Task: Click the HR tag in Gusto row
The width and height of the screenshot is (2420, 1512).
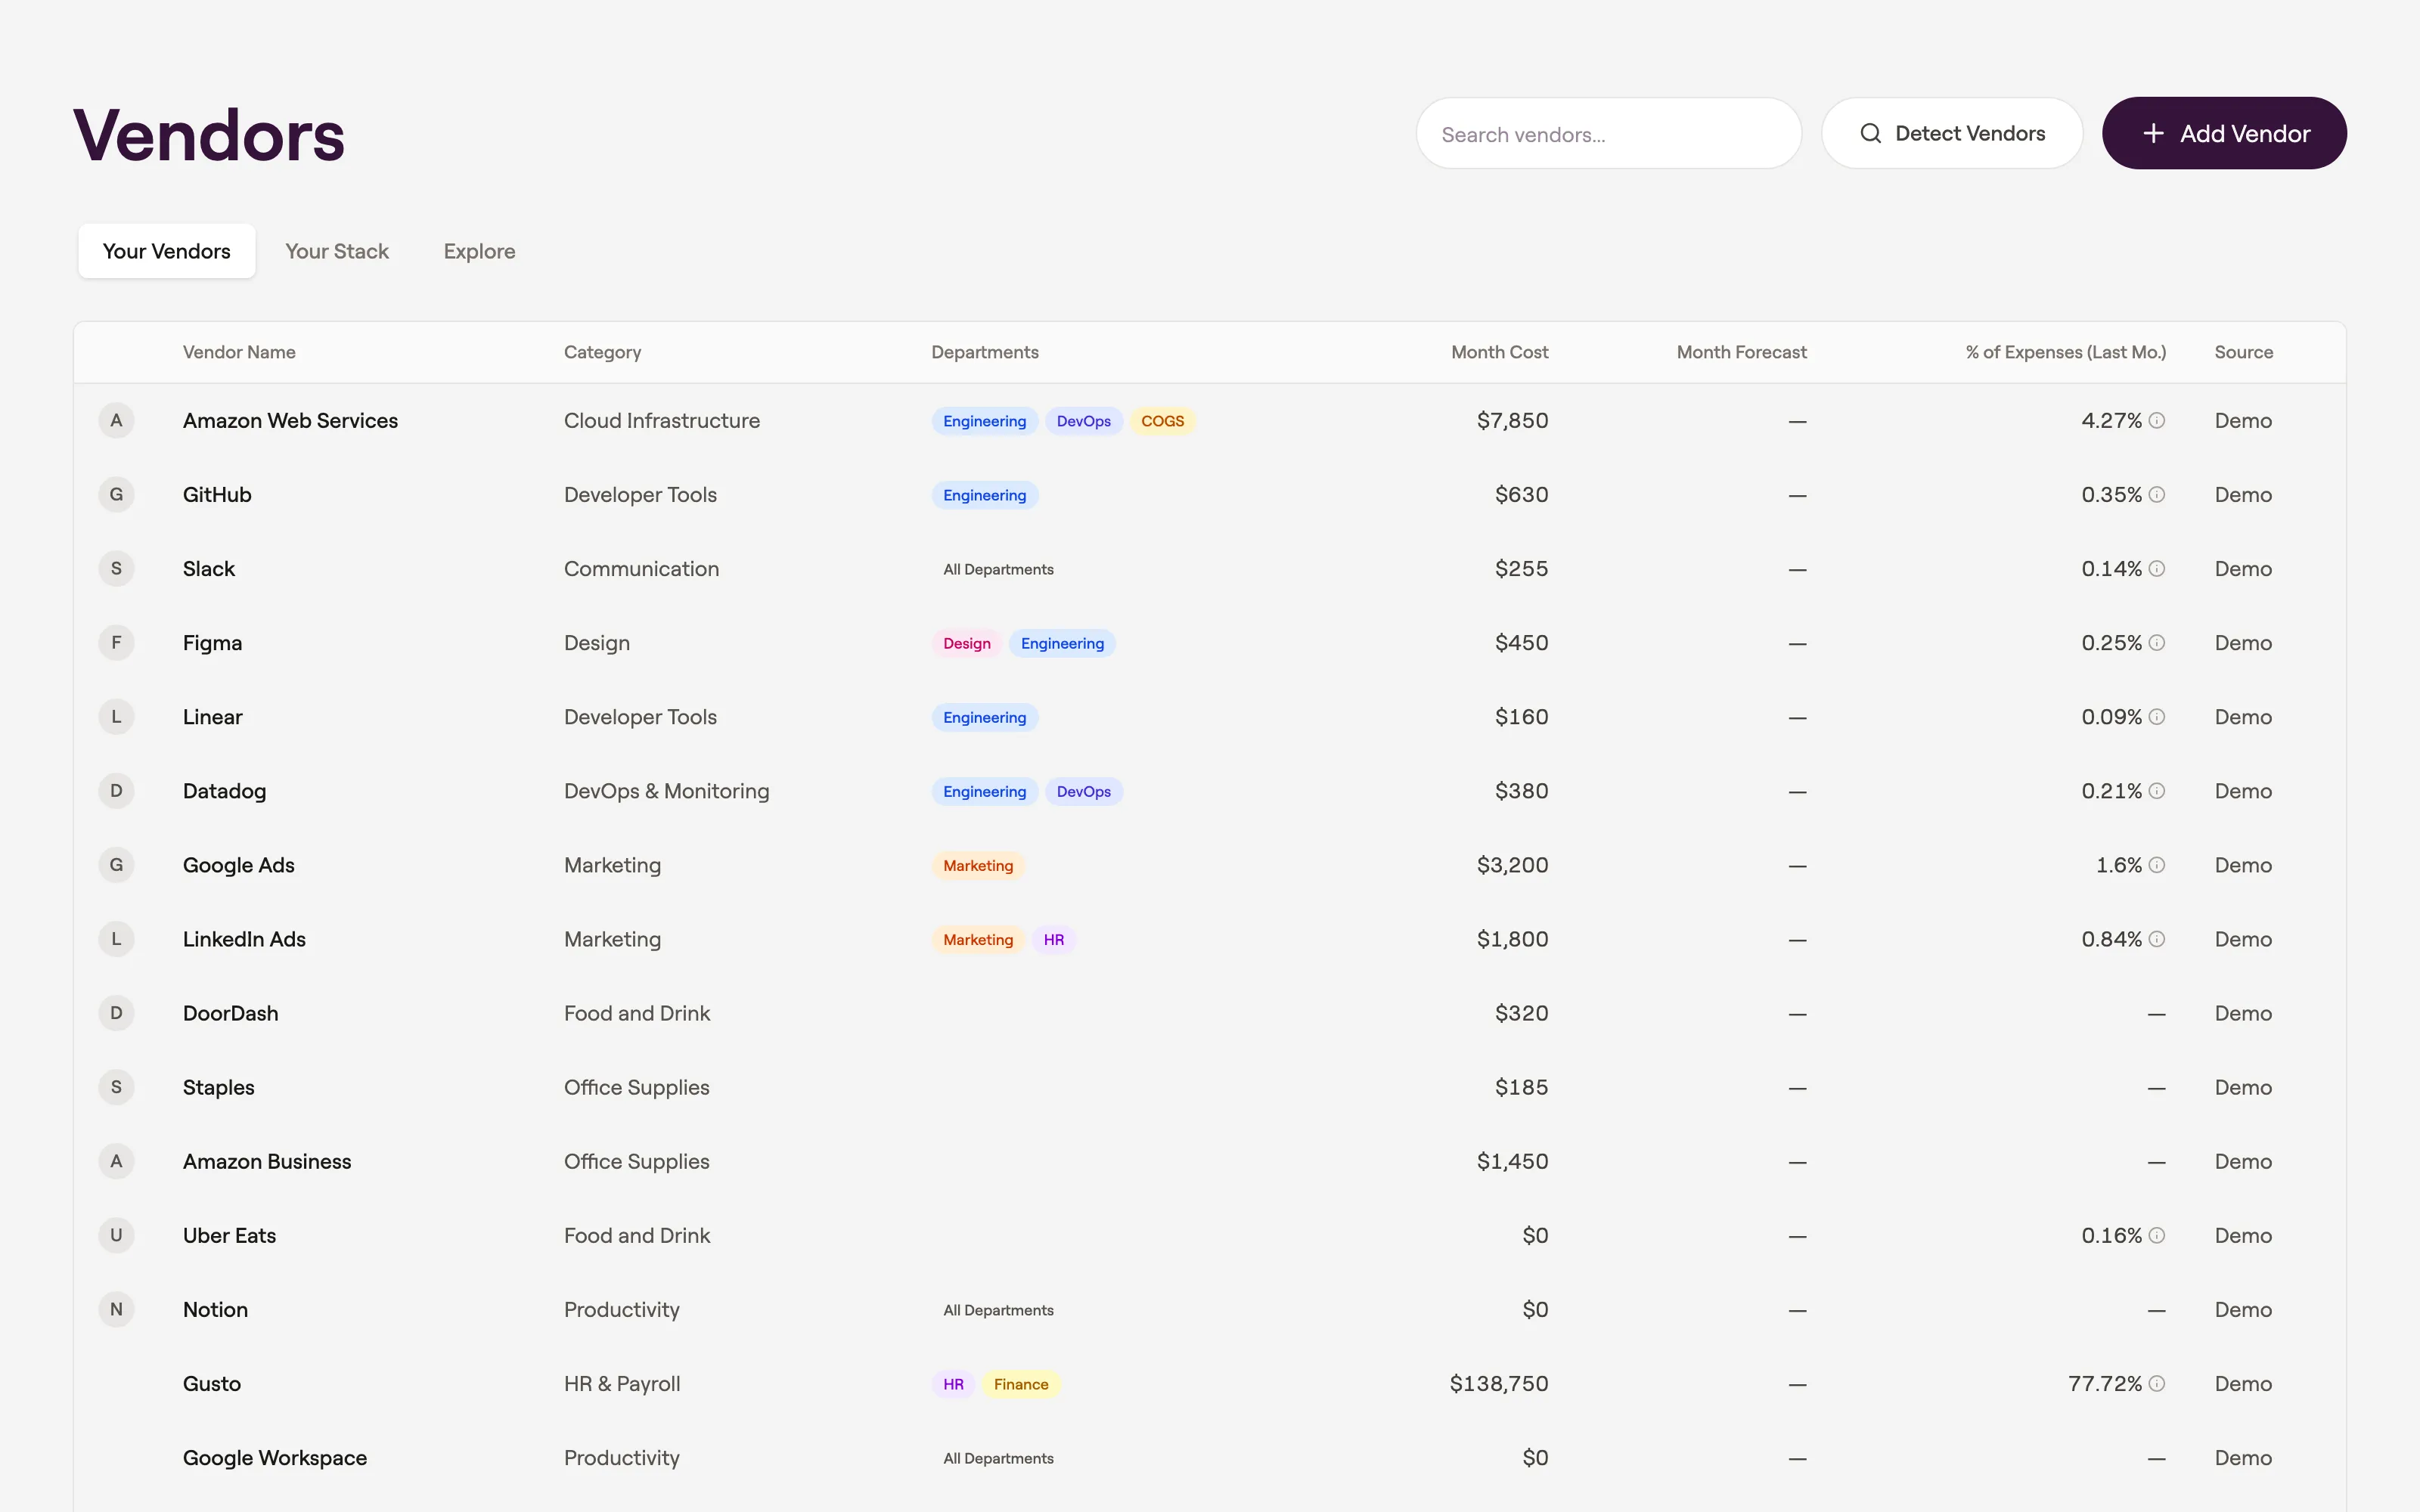Action: [953, 1384]
